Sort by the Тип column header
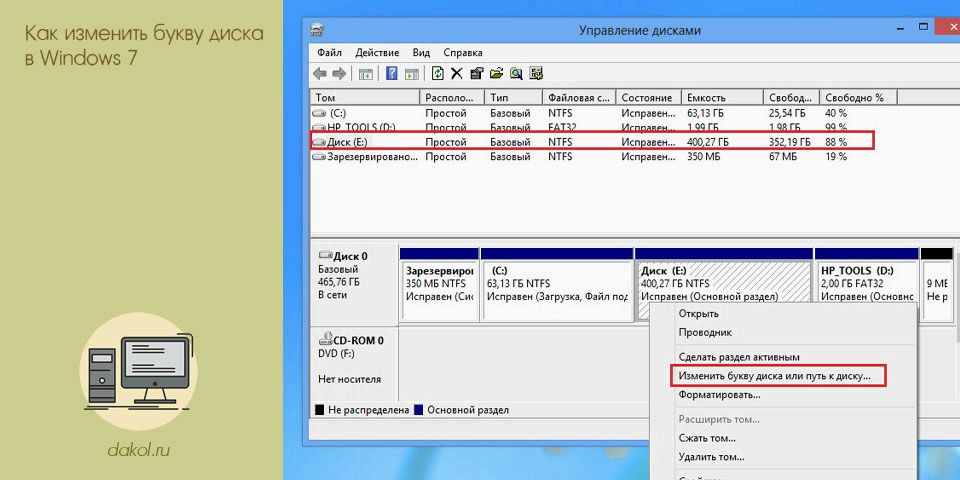This screenshot has width=960, height=480. [x=514, y=98]
